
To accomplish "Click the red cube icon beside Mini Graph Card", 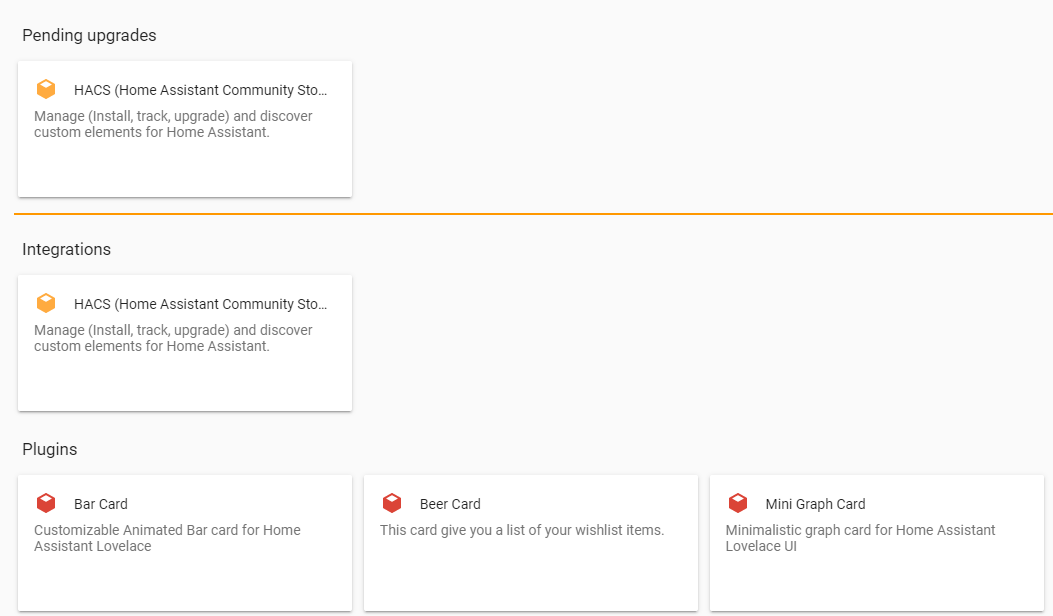I will 738,504.
